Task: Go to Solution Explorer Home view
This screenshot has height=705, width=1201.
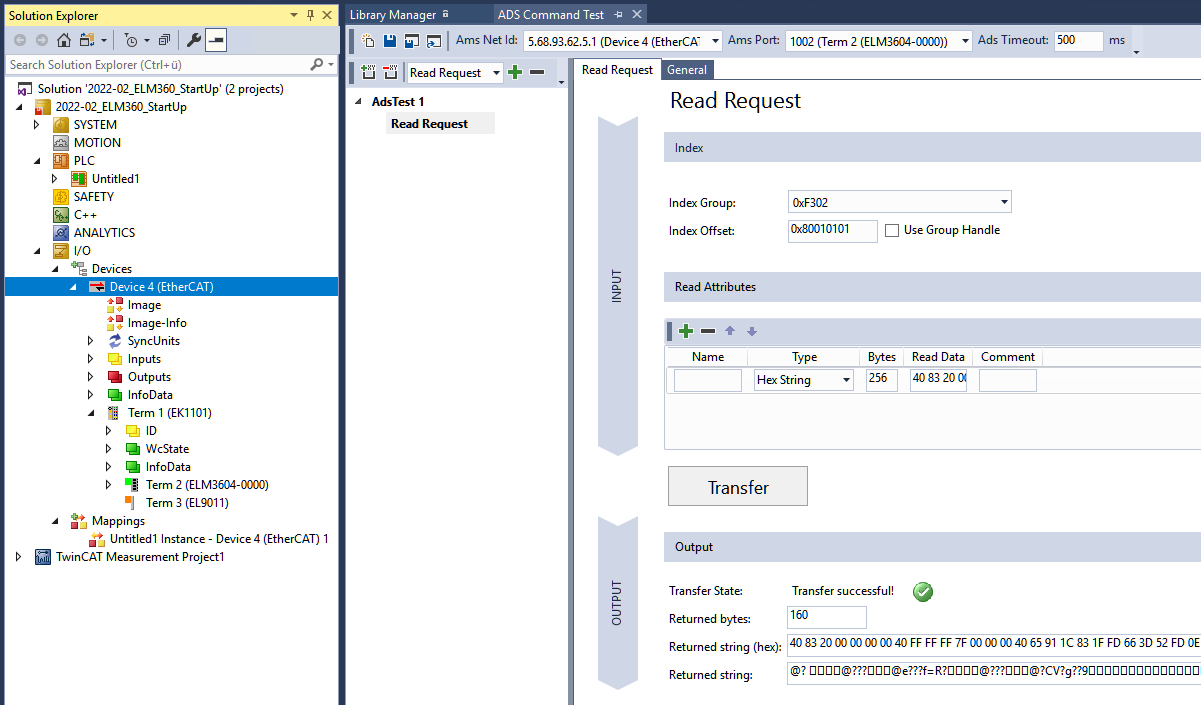Action: click(x=63, y=40)
